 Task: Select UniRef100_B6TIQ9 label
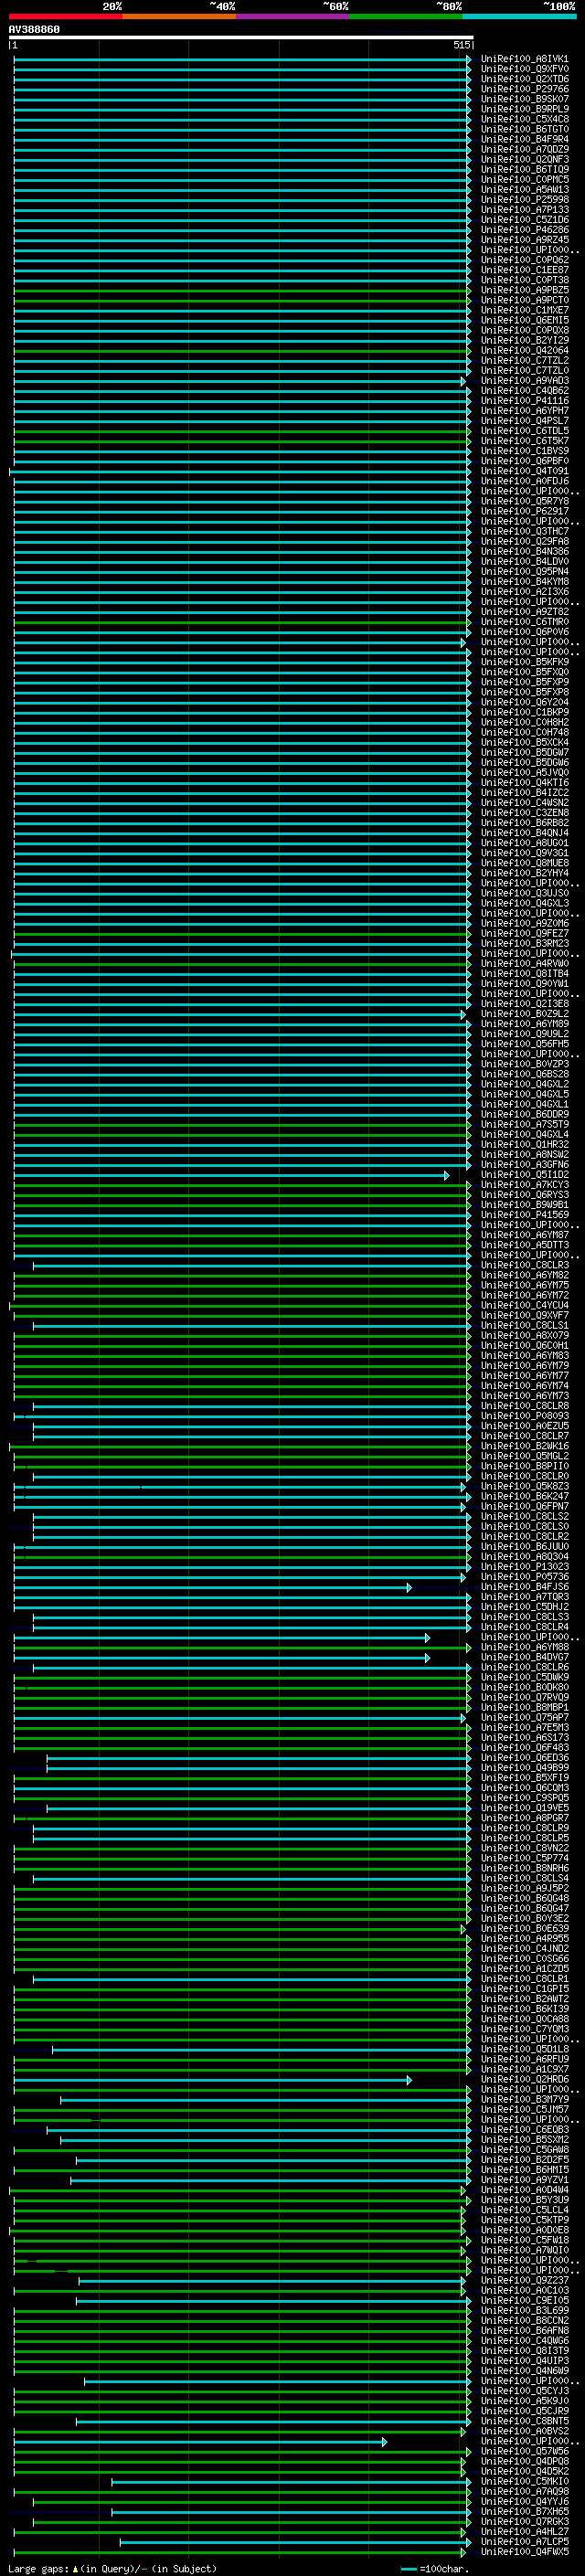pos(524,169)
